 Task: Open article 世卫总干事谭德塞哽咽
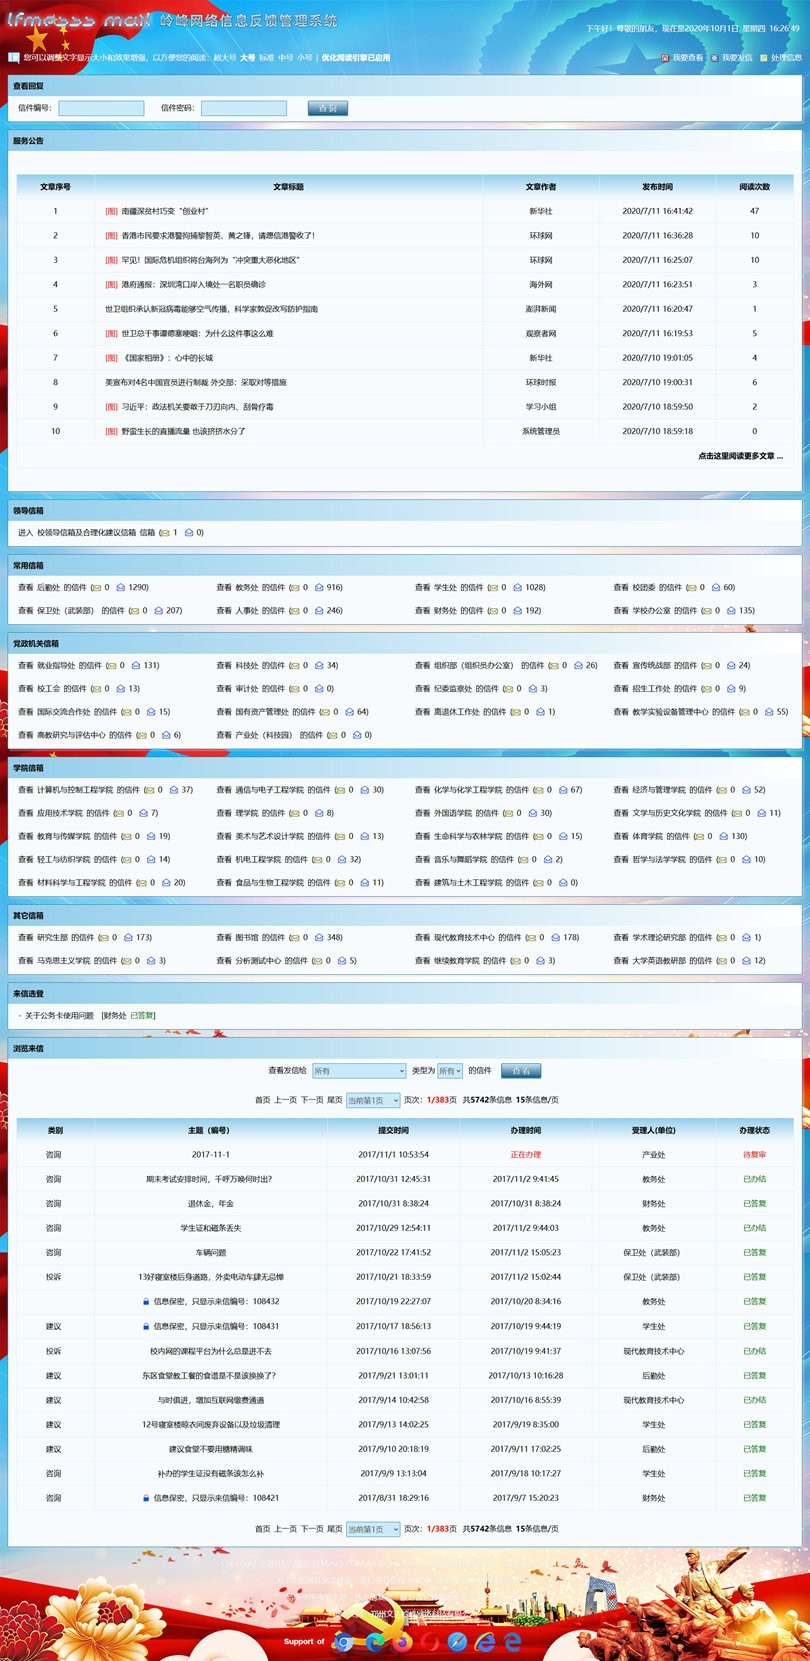tap(197, 334)
